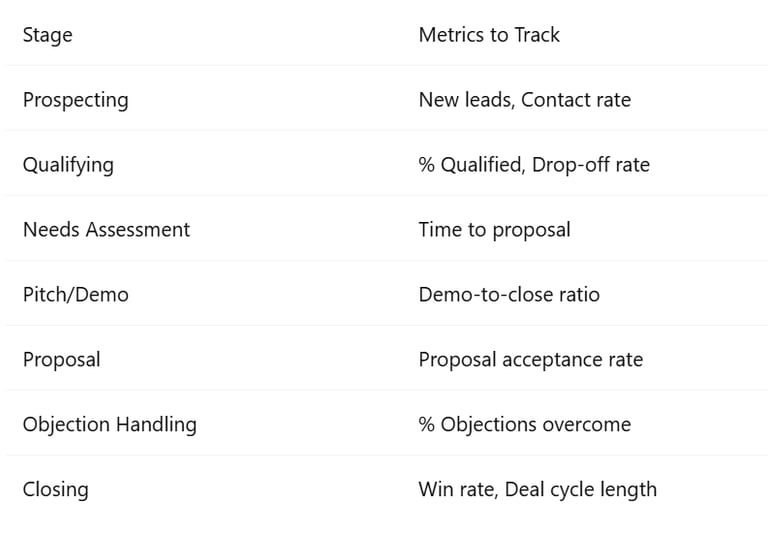
Task: Select the Pitch/Demo stage cell
Action: [75, 294]
